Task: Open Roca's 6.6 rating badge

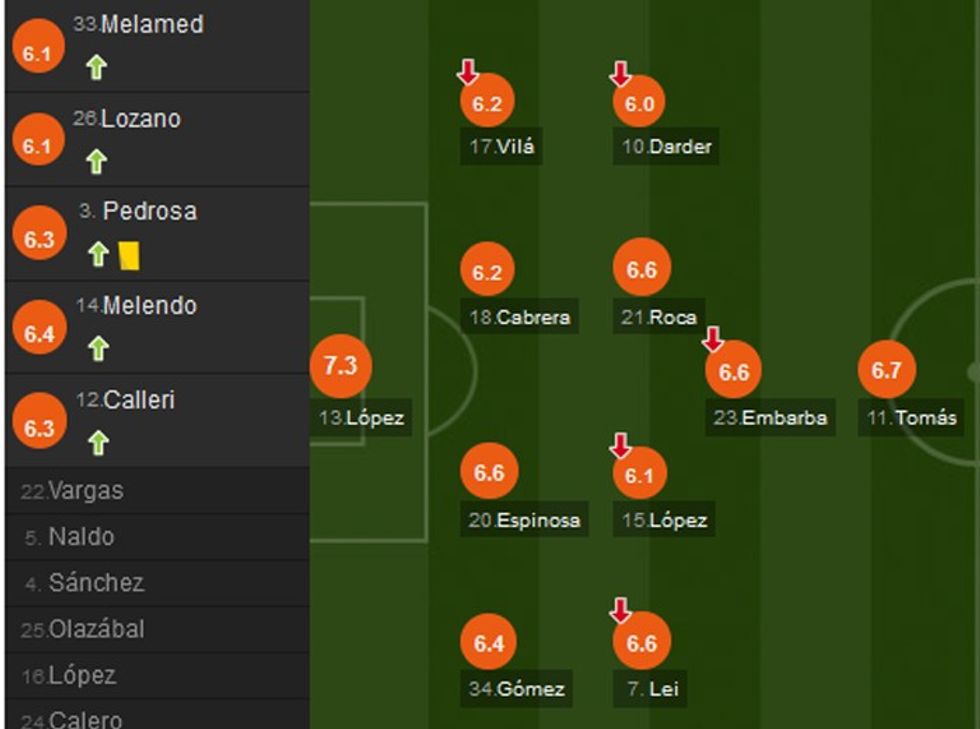Action: coord(641,271)
